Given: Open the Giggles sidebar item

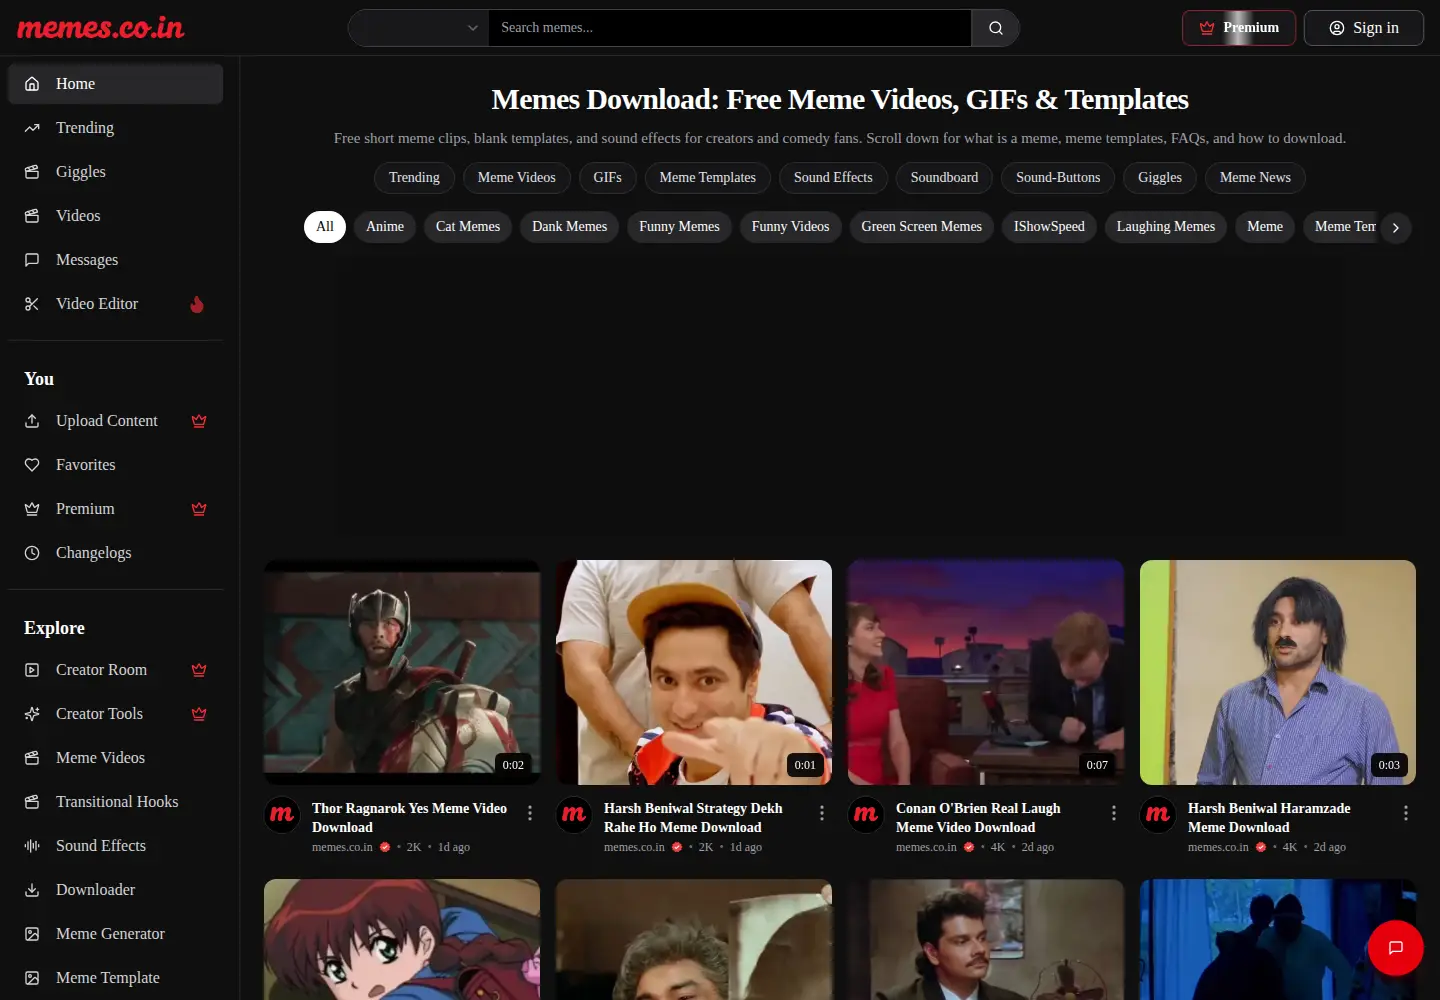Looking at the screenshot, I should (x=116, y=172).
